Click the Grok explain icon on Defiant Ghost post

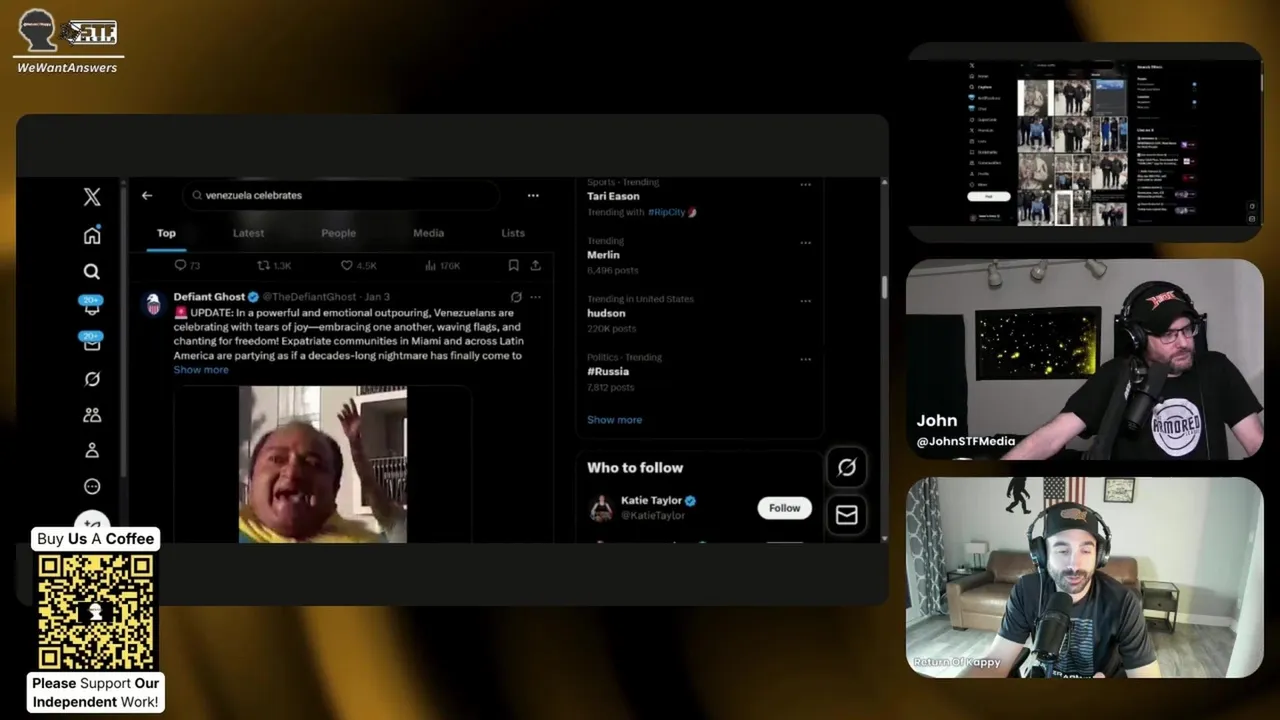pyautogui.click(x=516, y=297)
